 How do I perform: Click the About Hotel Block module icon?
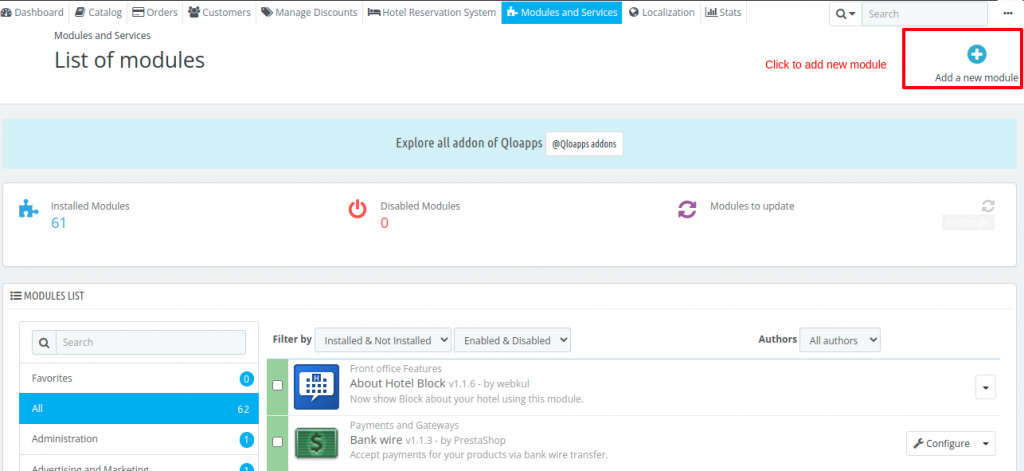click(x=316, y=387)
